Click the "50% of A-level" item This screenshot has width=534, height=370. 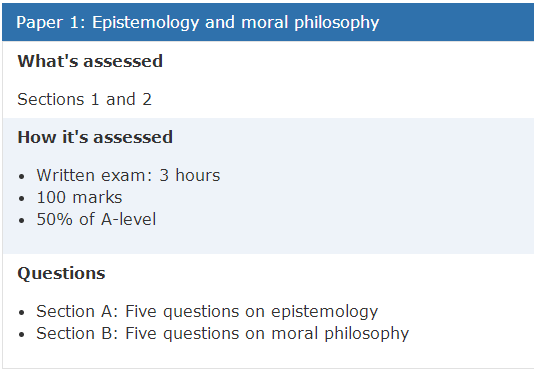point(96,219)
